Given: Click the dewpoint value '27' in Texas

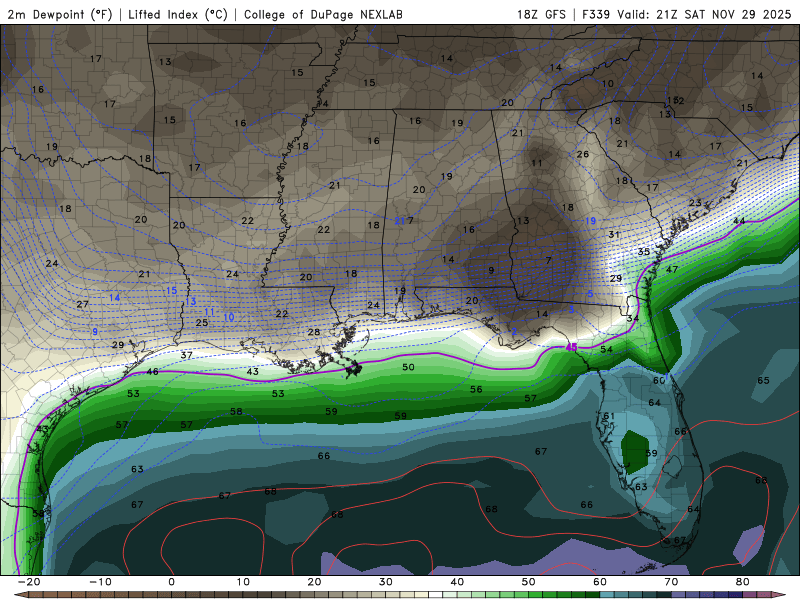Looking at the screenshot, I should 82,304.
